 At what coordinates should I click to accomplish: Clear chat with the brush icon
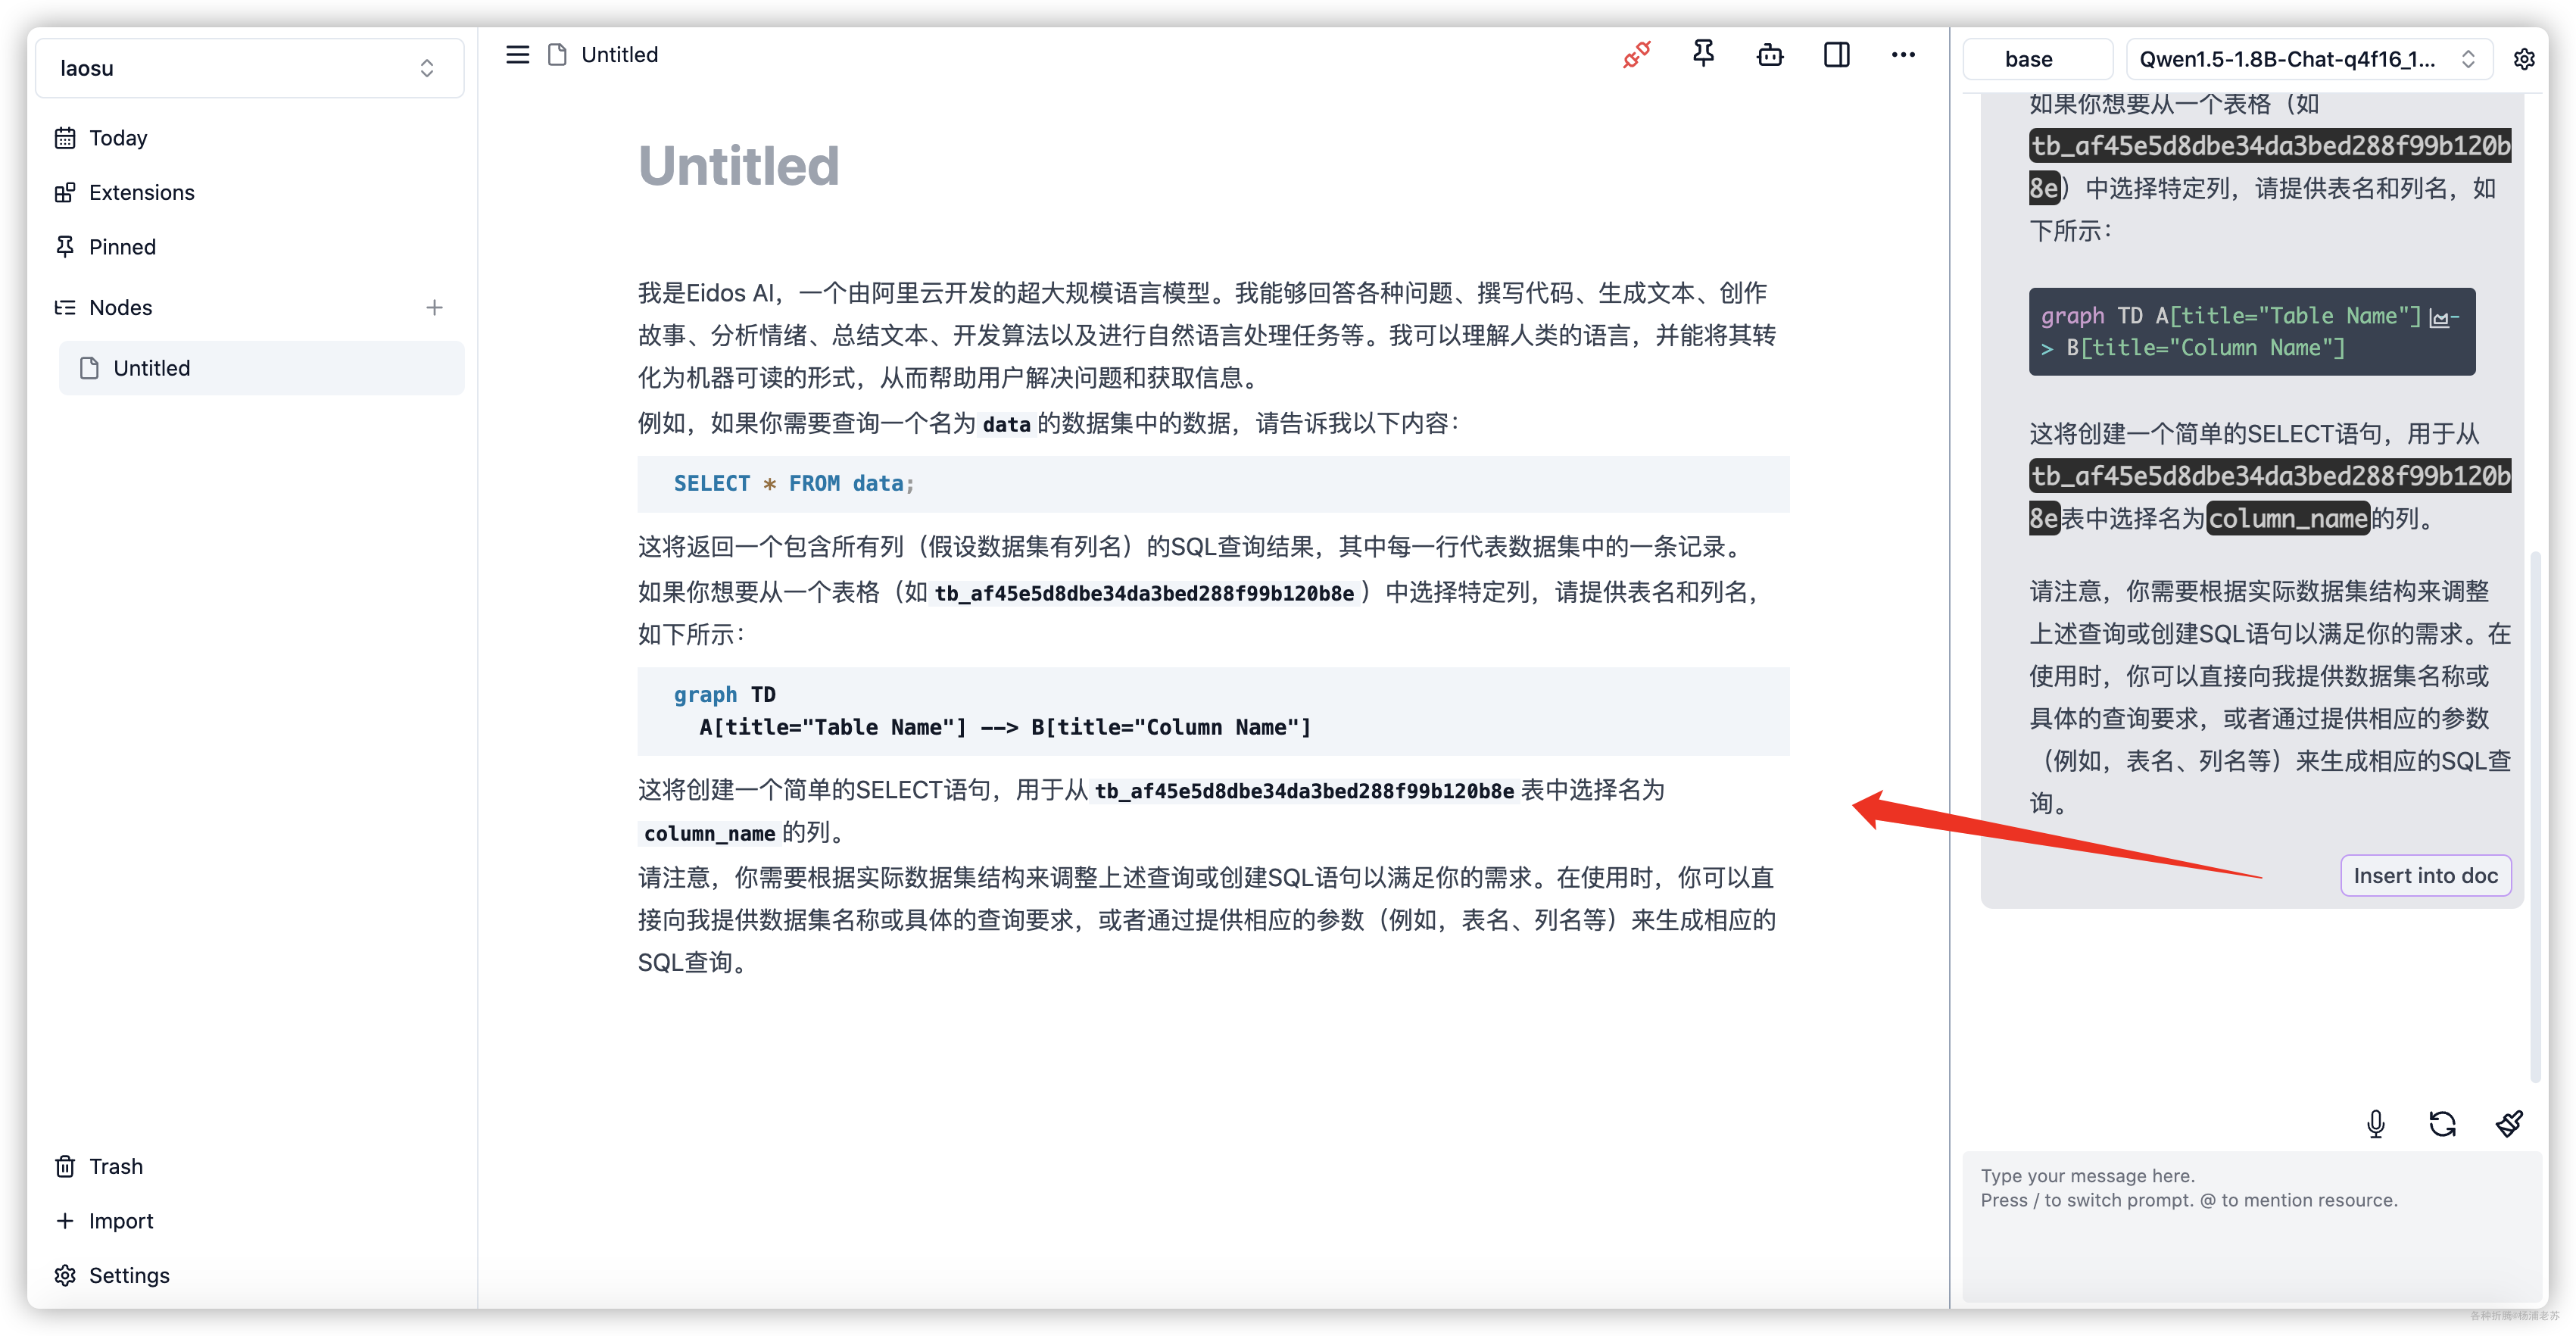tap(2508, 1124)
